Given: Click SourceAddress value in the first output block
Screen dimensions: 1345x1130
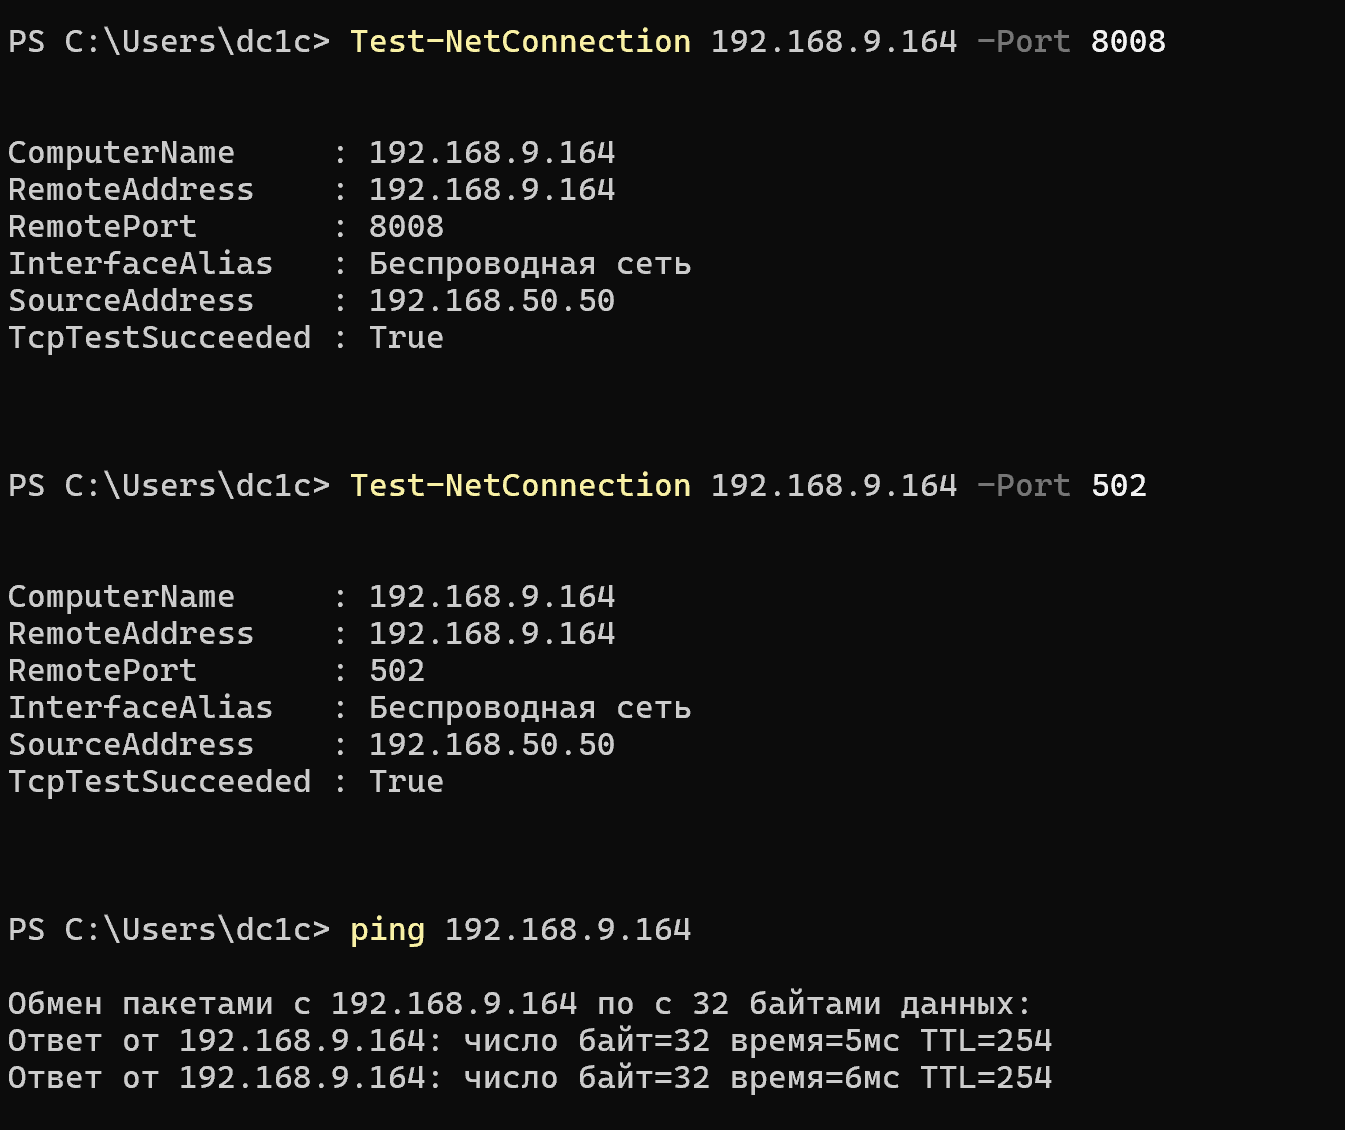Looking at the screenshot, I should coord(492,301).
